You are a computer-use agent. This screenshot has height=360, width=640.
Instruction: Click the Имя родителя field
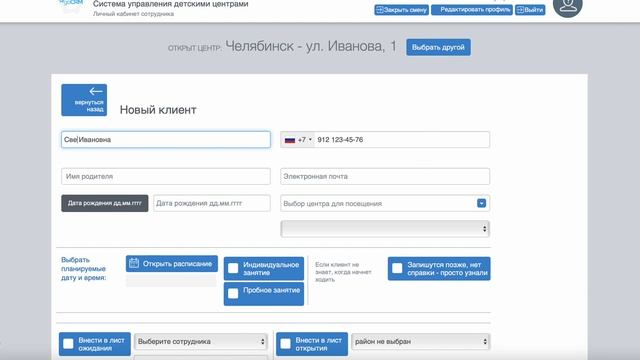click(x=166, y=176)
